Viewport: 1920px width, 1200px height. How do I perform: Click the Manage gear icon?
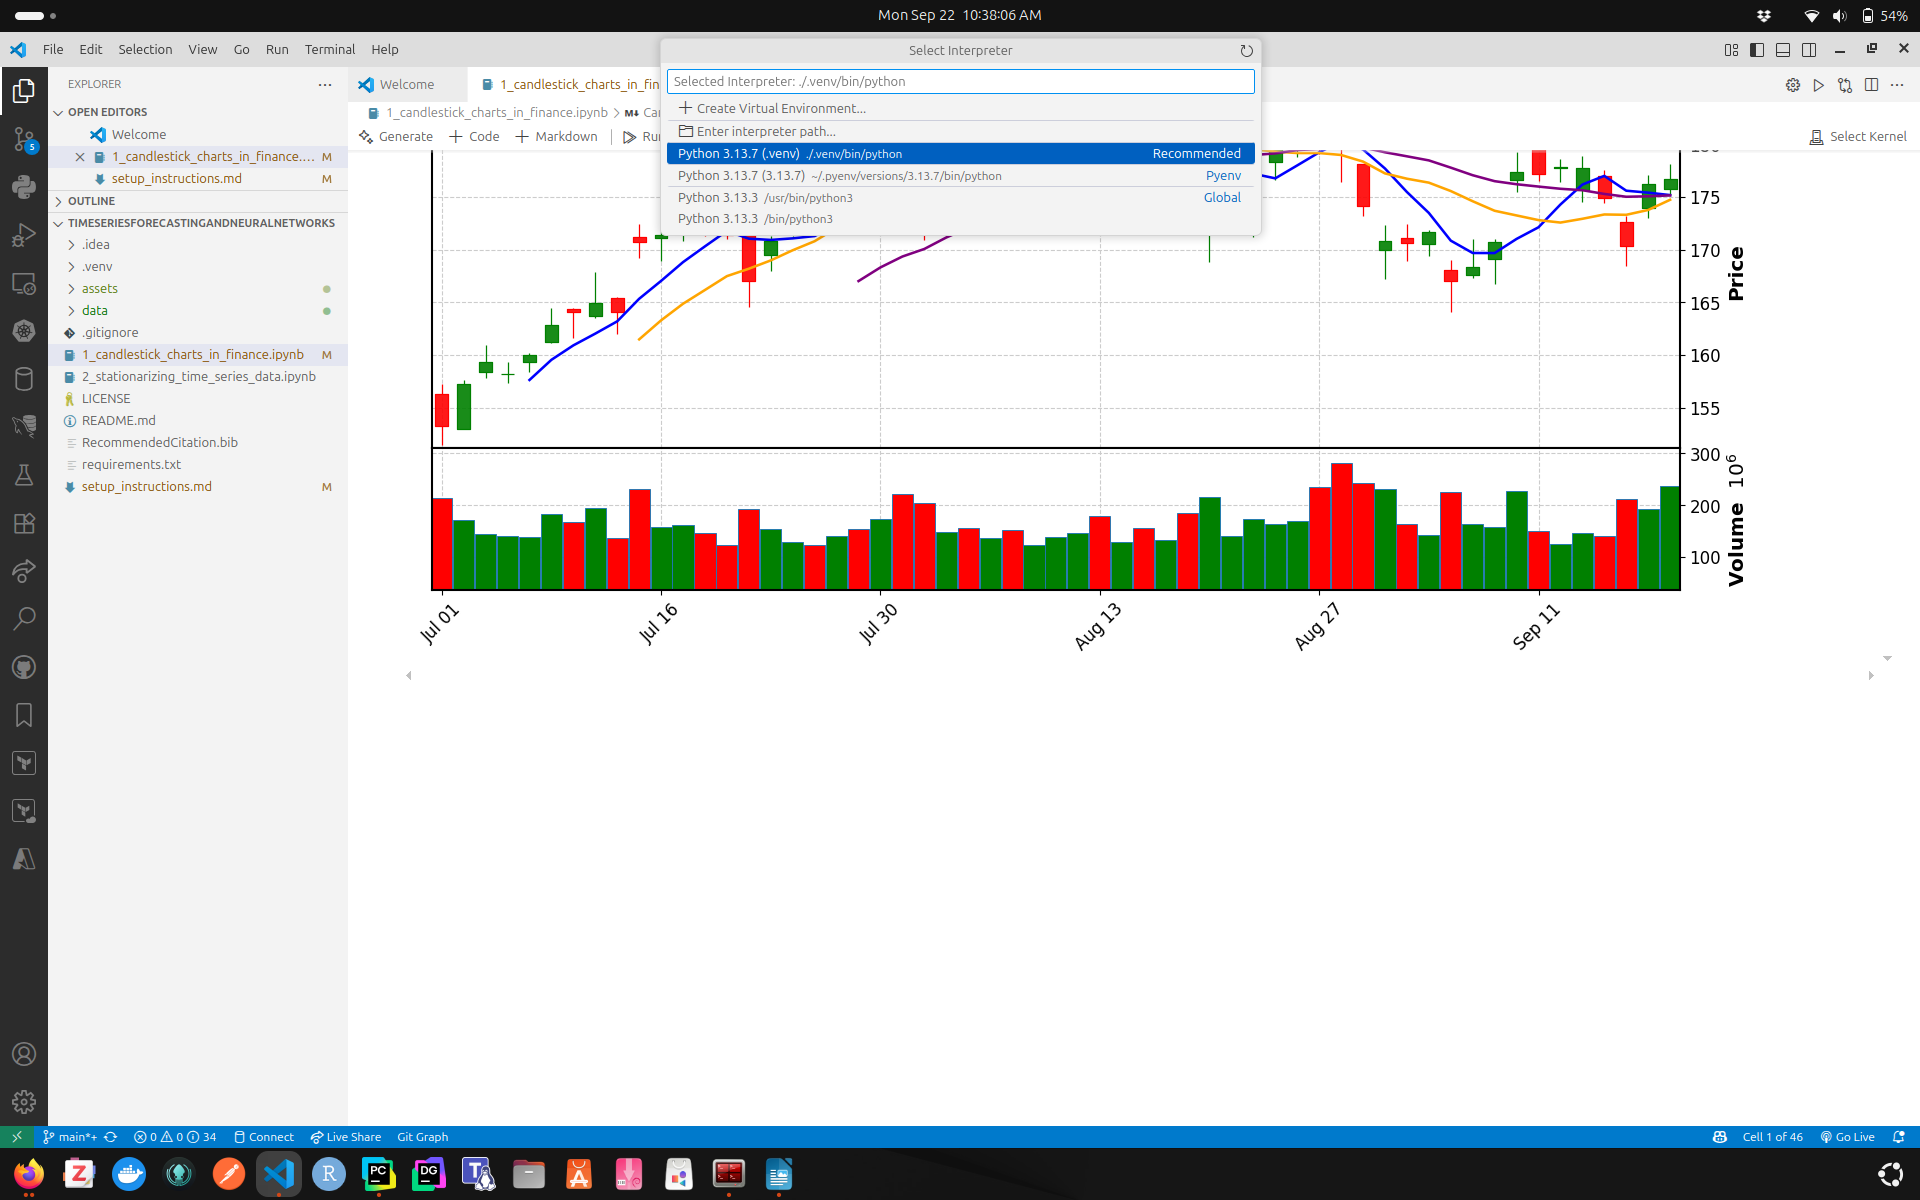24,1102
